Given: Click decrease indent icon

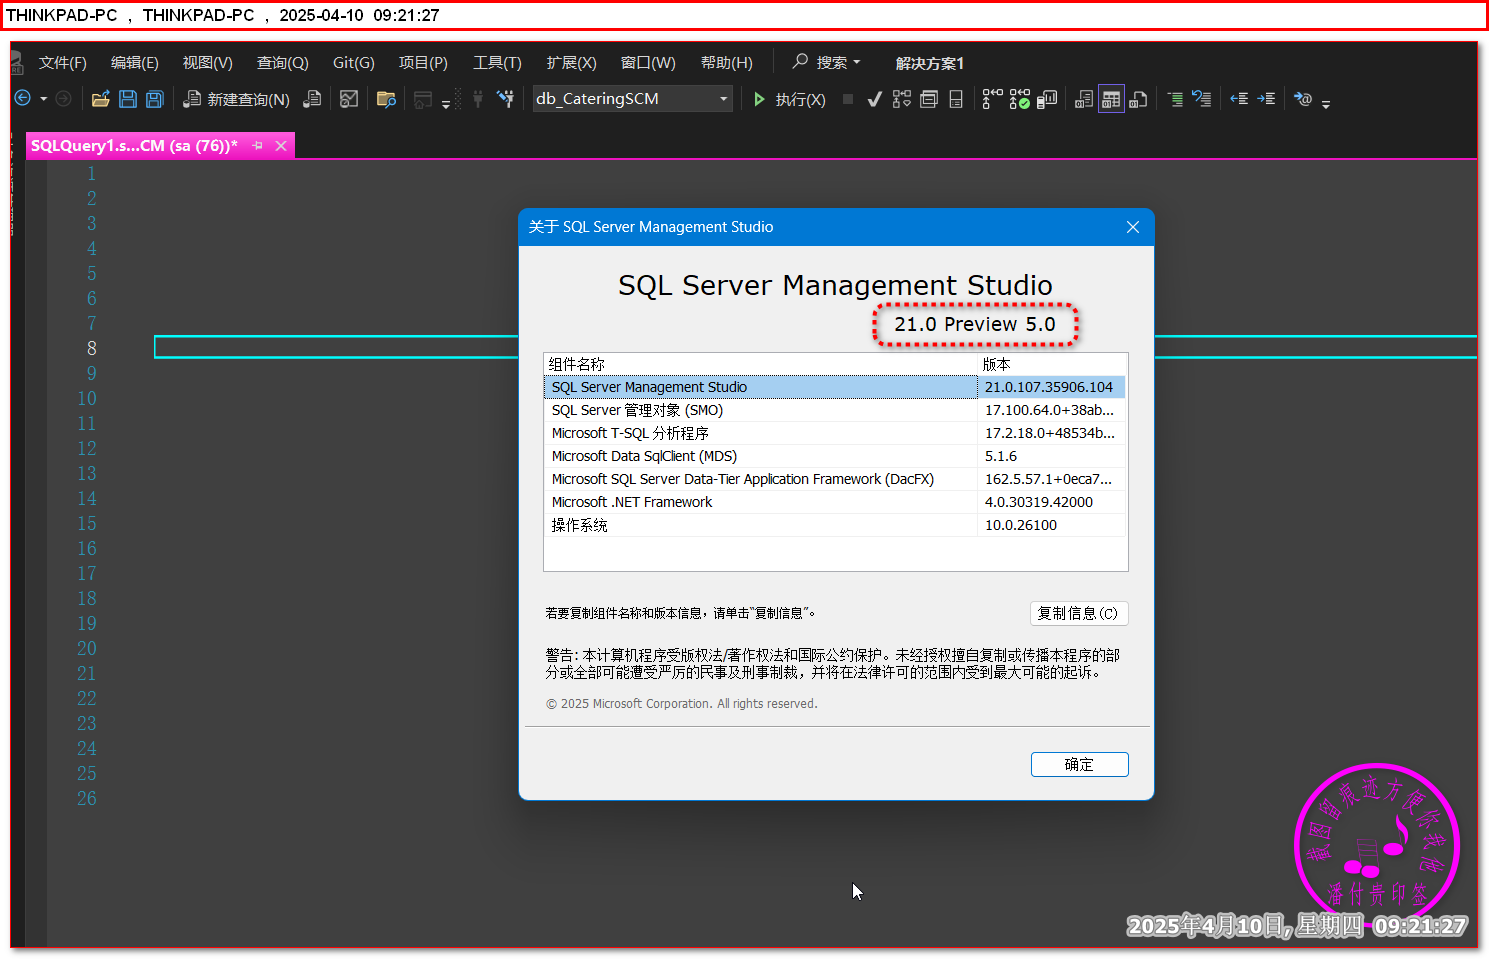Looking at the screenshot, I should 1239,99.
